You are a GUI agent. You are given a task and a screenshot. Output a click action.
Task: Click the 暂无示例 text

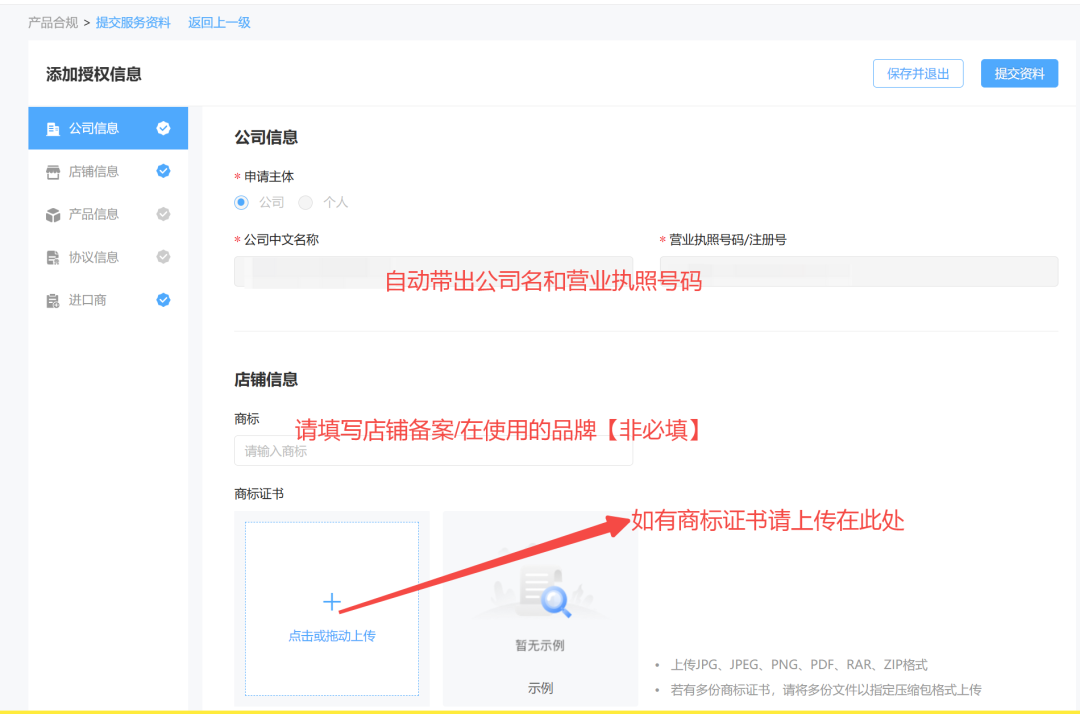tap(540, 645)
